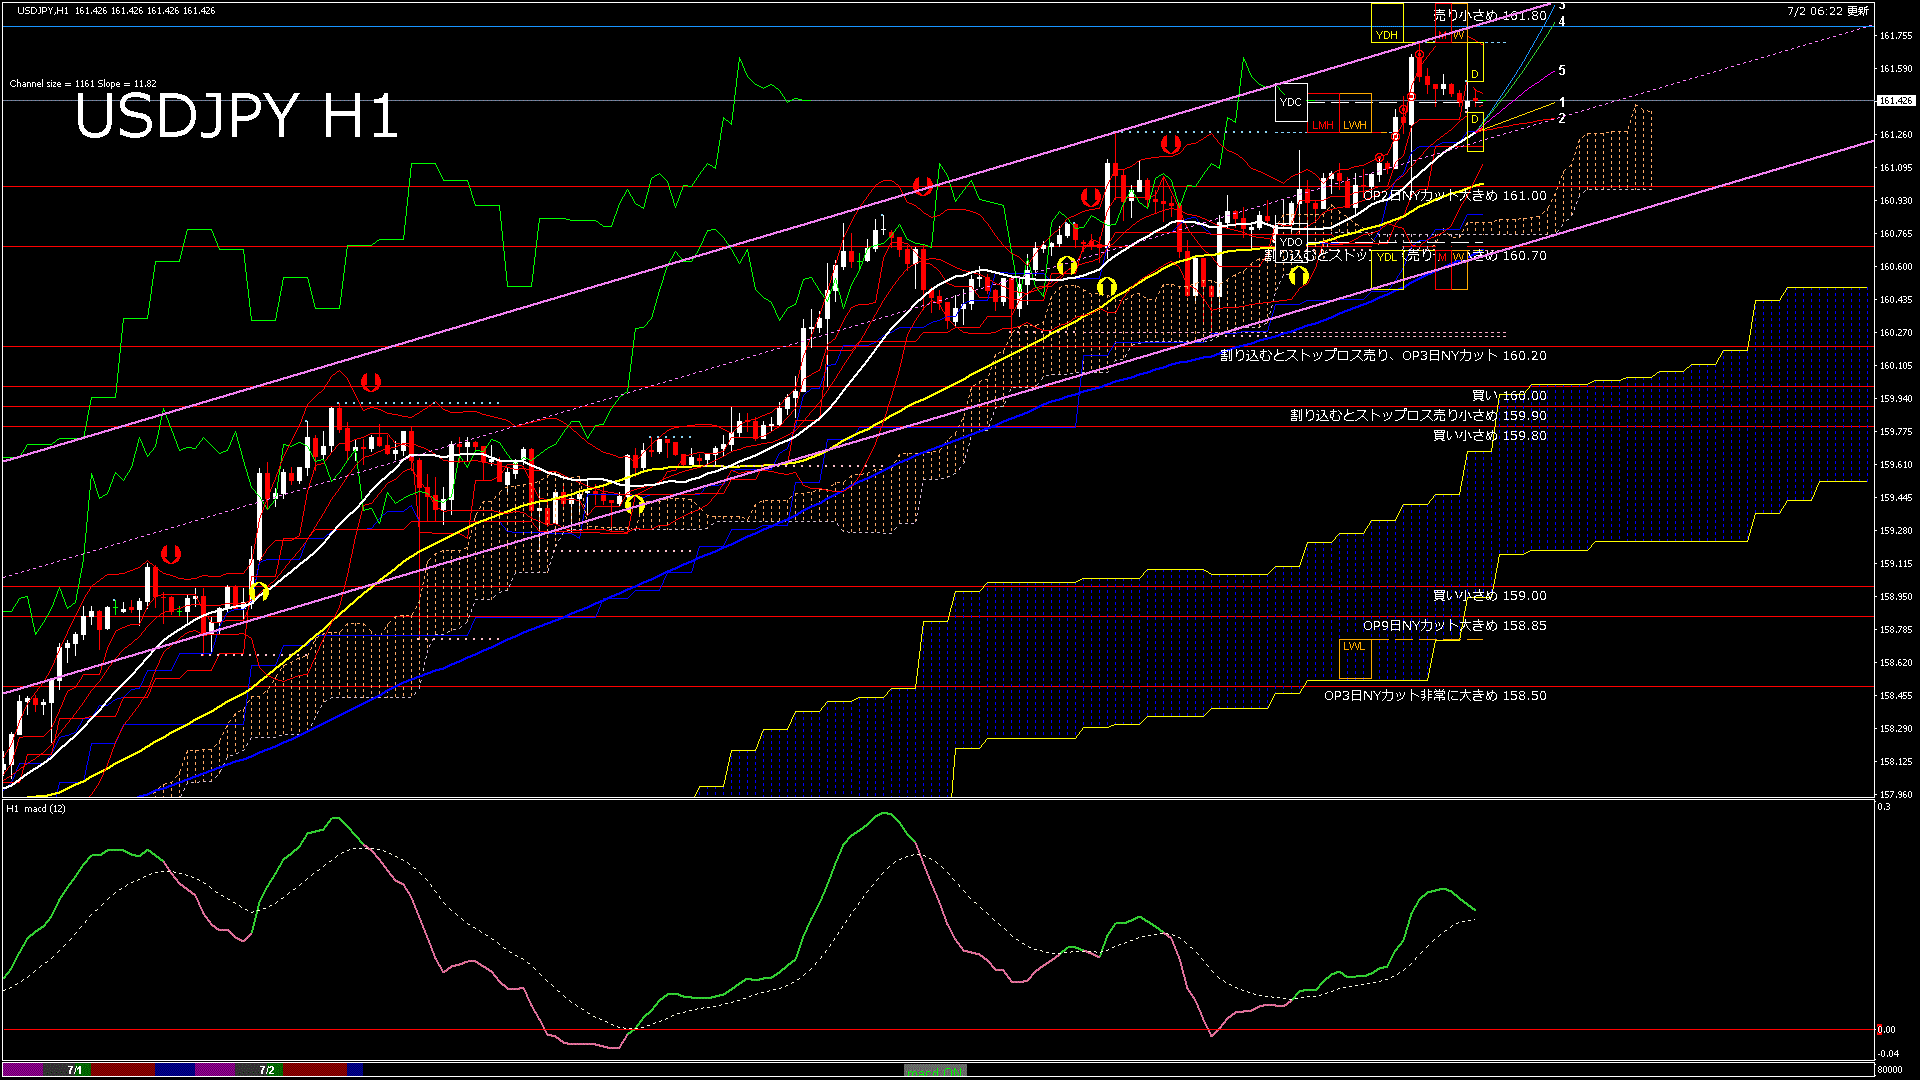The image size is (1920, 1080).
Task: Click the projection line label 4
Action: coord(1562,21)
